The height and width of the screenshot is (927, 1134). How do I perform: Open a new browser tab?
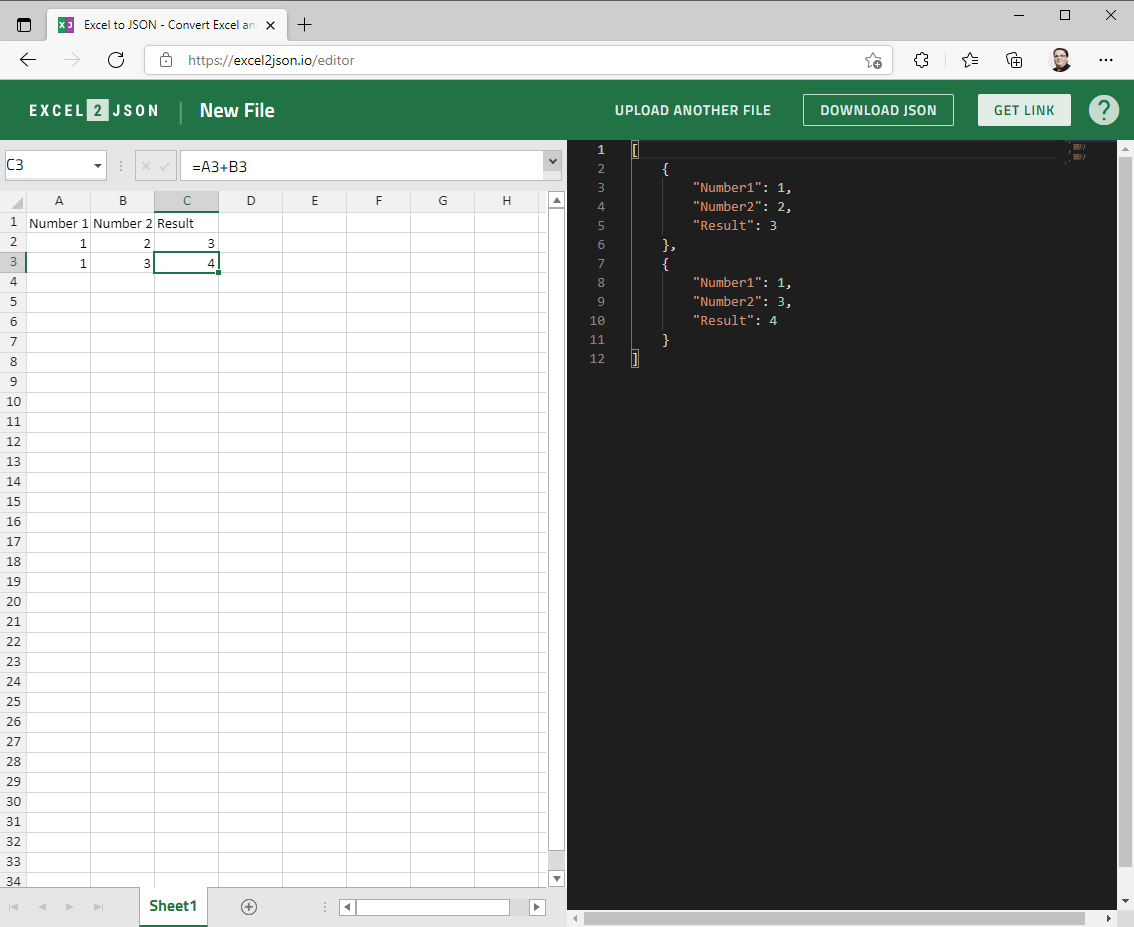pyautogui.click(x=305, y=25)
